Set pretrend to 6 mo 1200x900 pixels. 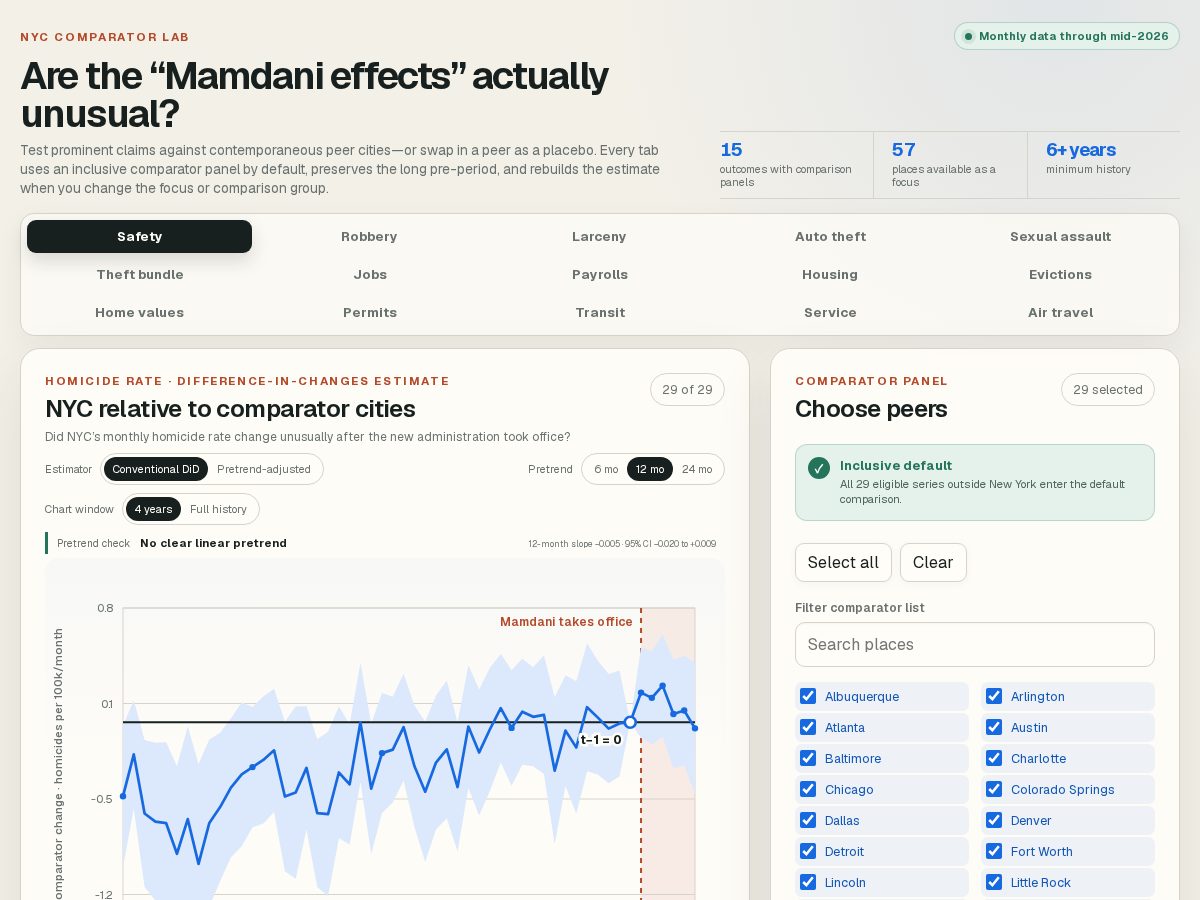pos(606,469)
